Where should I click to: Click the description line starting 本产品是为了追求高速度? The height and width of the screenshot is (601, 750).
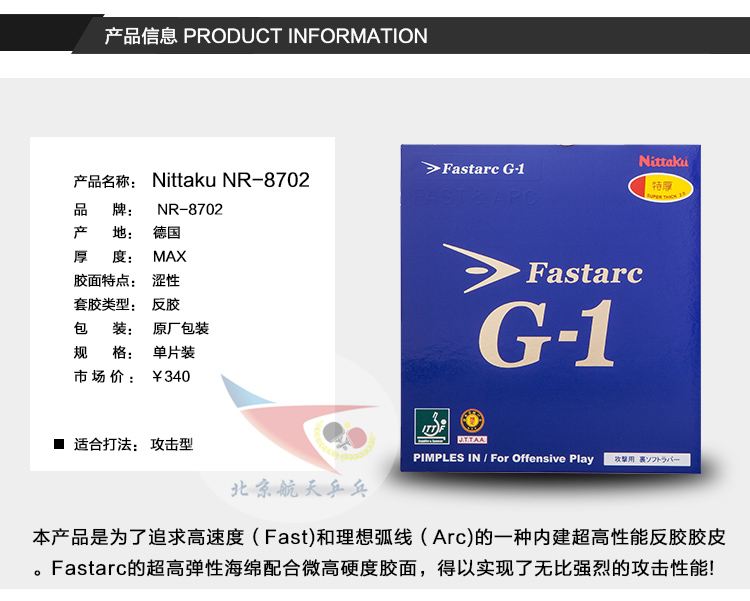coord(379,537)
